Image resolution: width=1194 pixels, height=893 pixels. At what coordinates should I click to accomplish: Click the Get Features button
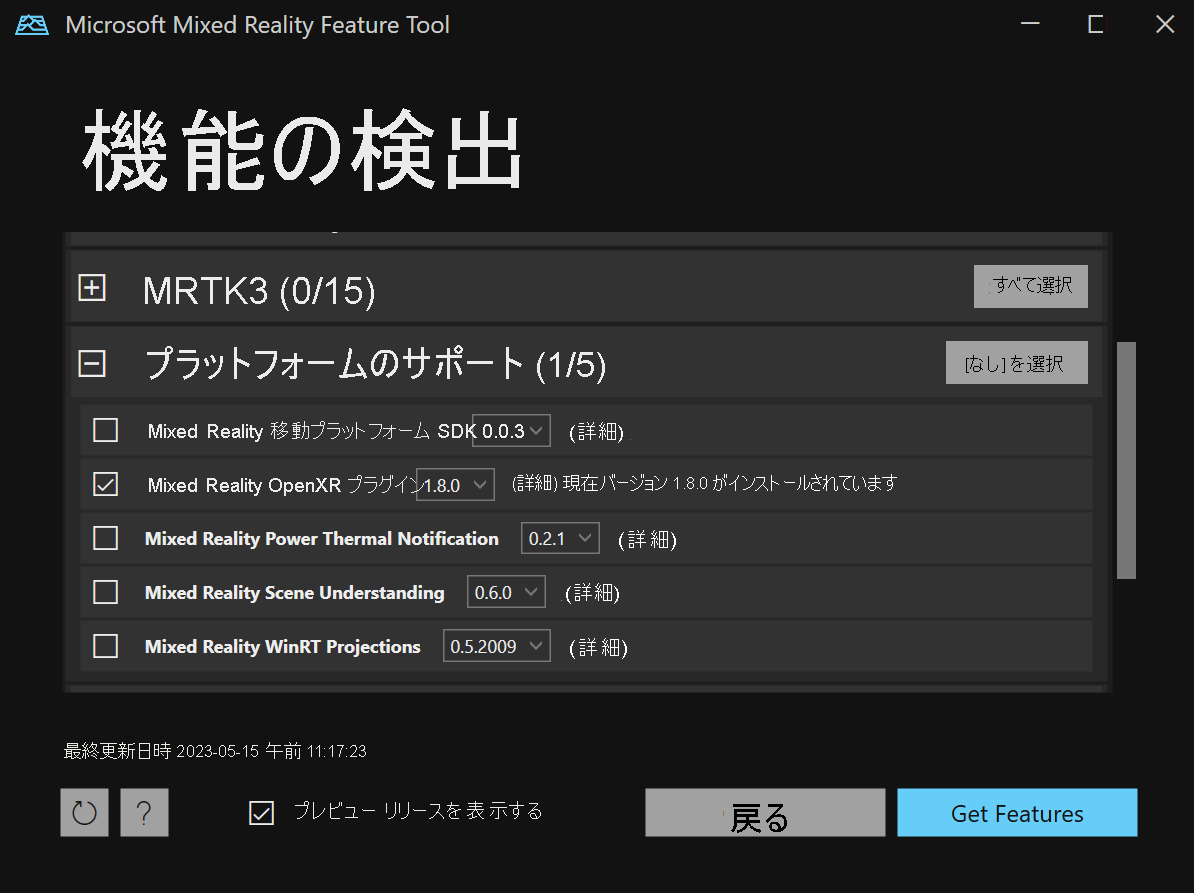click(x=1017, y=813)
